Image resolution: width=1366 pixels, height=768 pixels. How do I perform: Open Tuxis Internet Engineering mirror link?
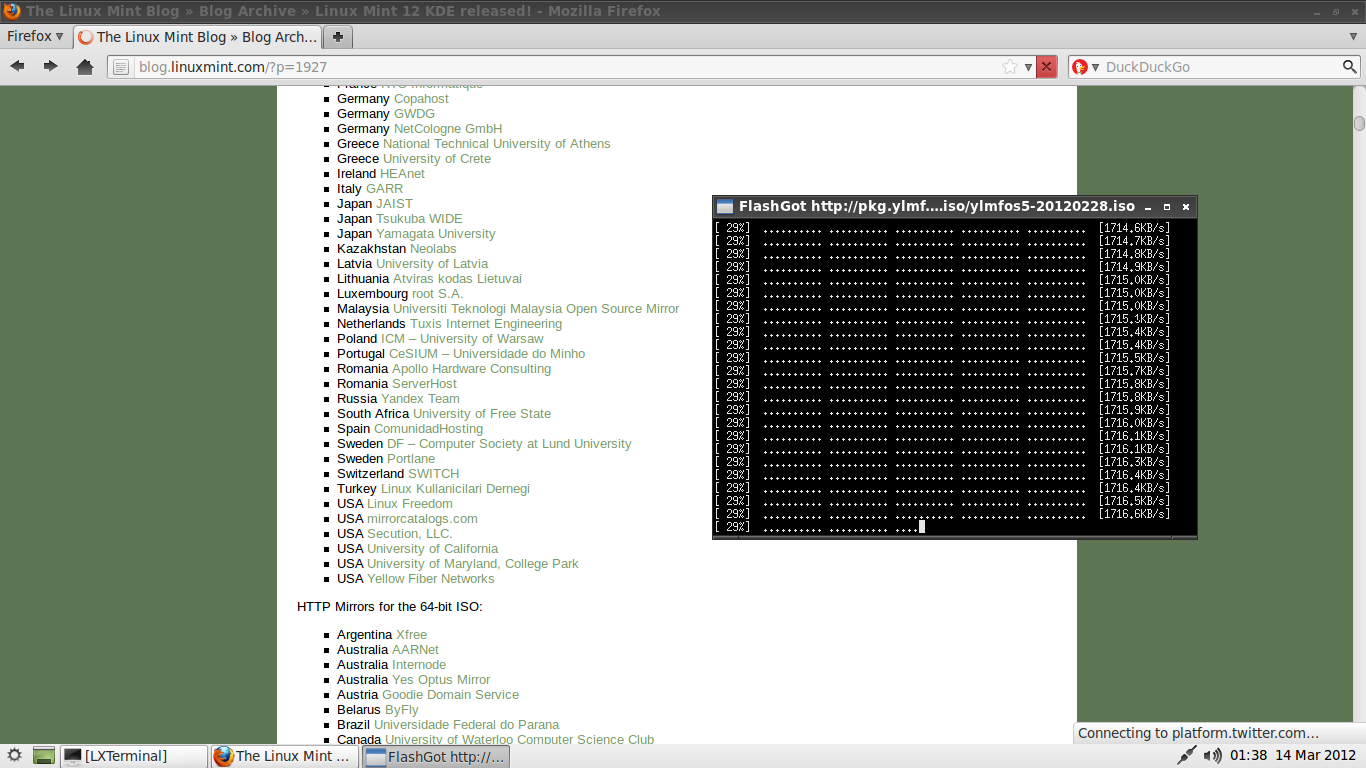[486, 323]
